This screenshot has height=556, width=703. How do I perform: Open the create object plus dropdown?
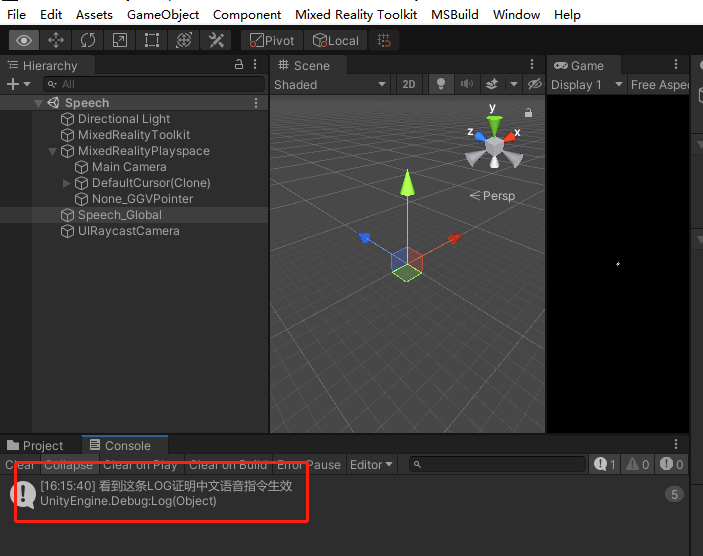[18, 84]
